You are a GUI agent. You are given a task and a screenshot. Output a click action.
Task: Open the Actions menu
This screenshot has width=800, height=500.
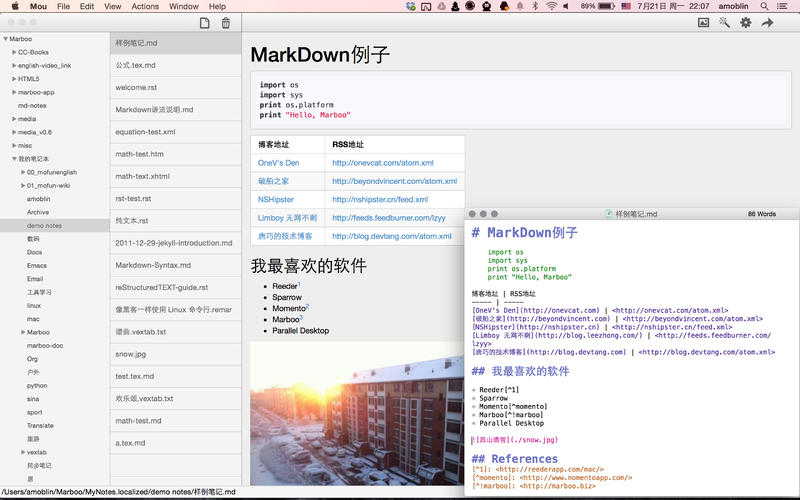pyautogui.click(x=145, y=6)
